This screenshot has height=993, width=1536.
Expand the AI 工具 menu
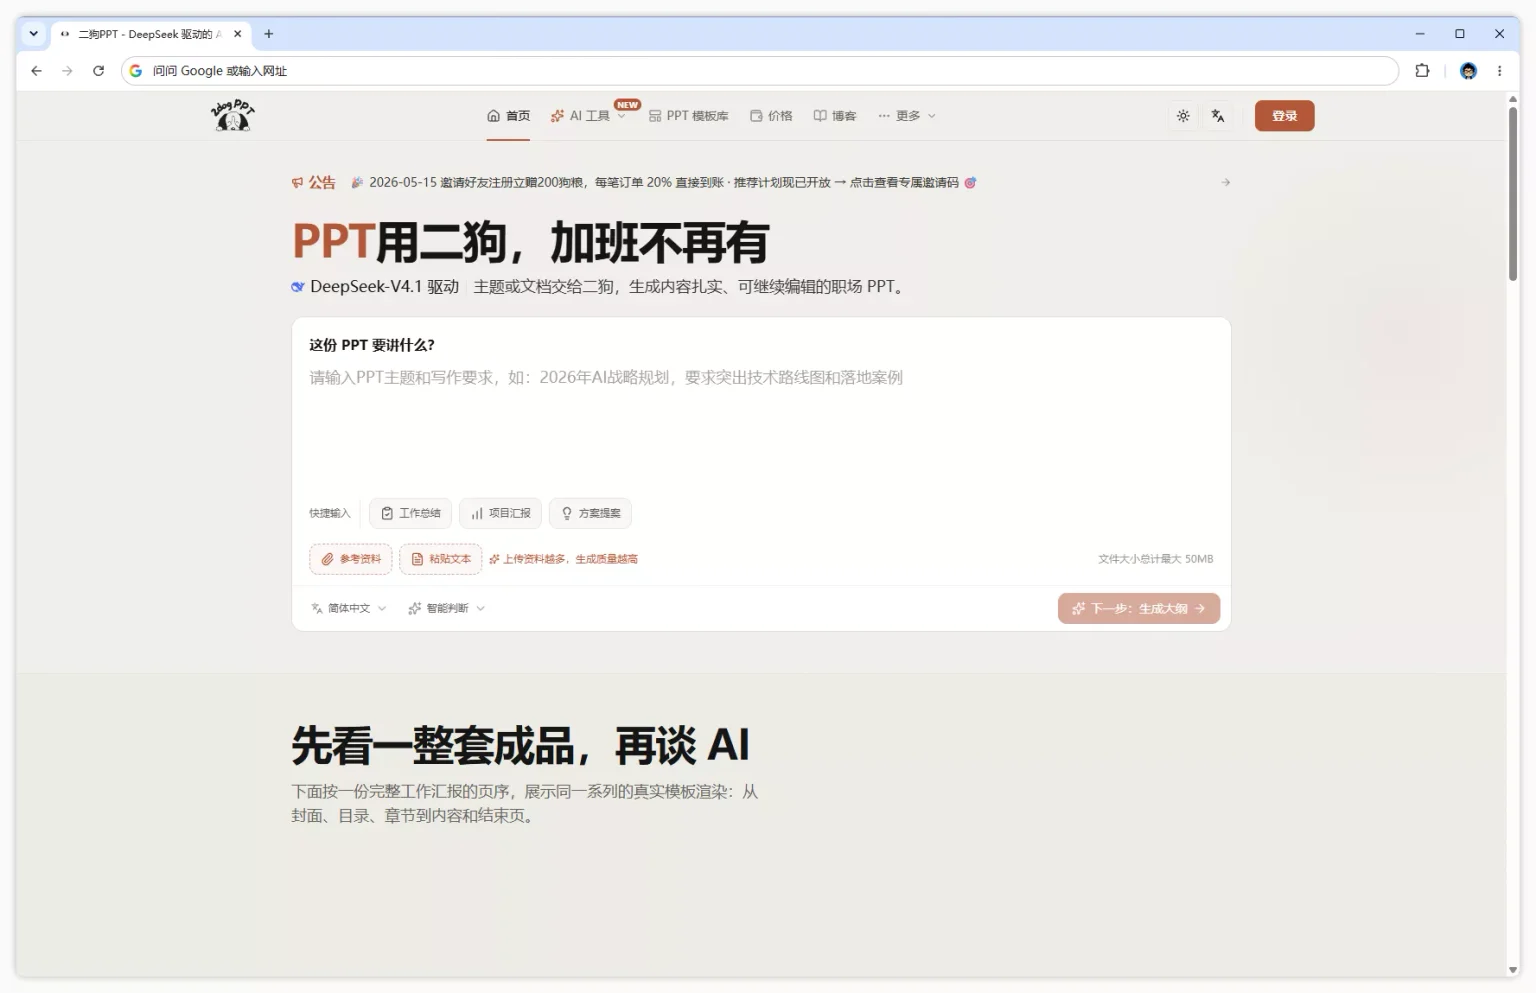(x=588, y=116)
